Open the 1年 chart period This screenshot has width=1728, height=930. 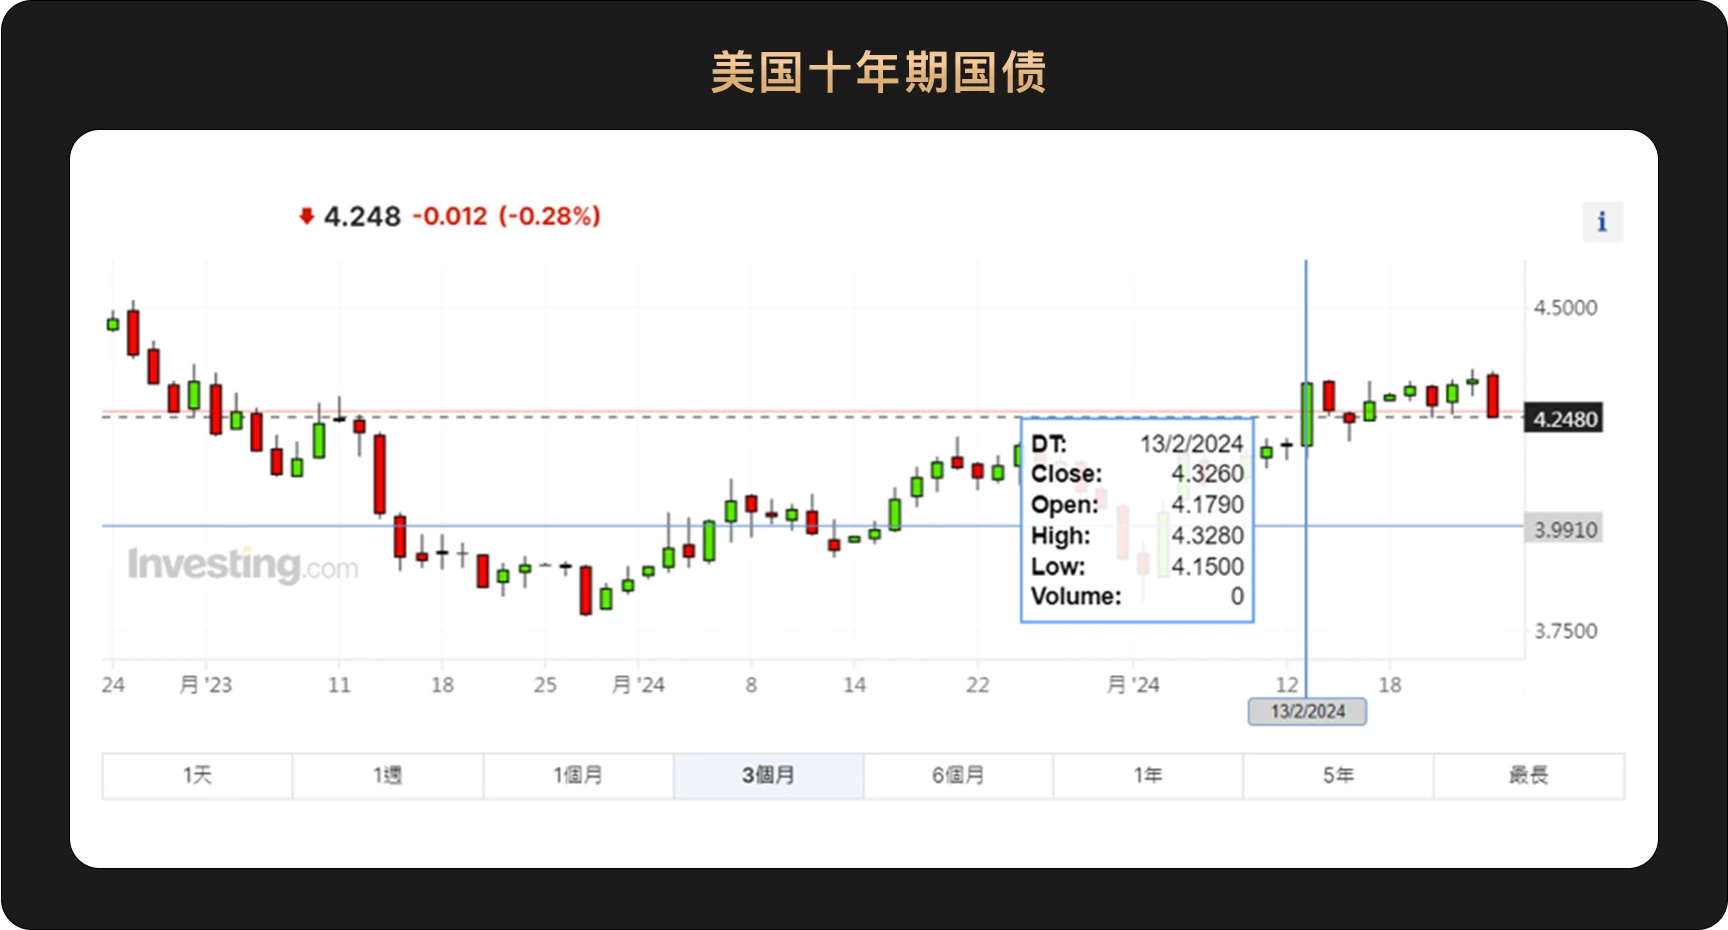pos(1147,775)
